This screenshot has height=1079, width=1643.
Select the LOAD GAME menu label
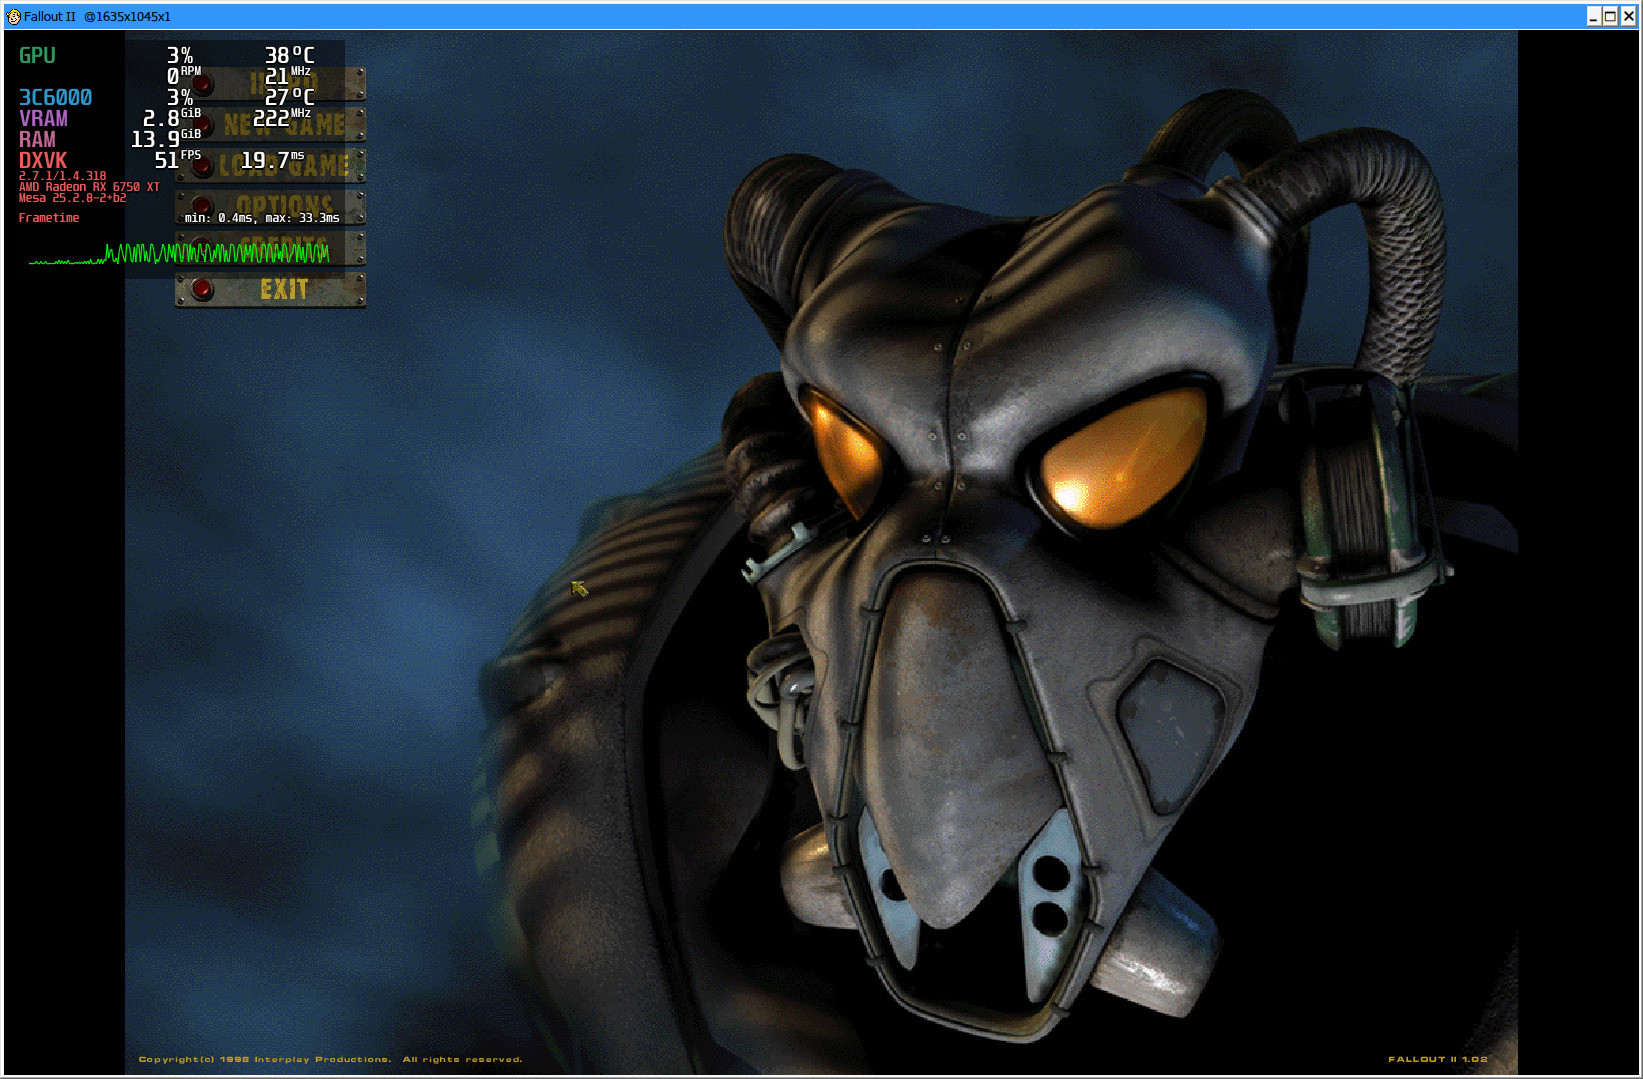[x=285, y=165]
